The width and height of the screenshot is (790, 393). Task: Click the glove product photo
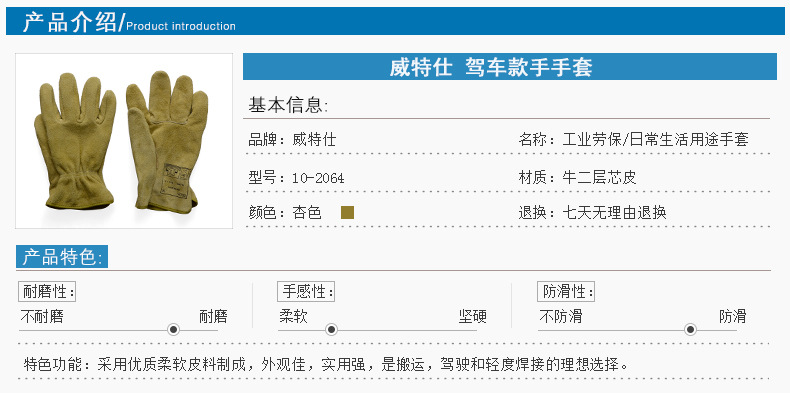[x=124, y=141]
